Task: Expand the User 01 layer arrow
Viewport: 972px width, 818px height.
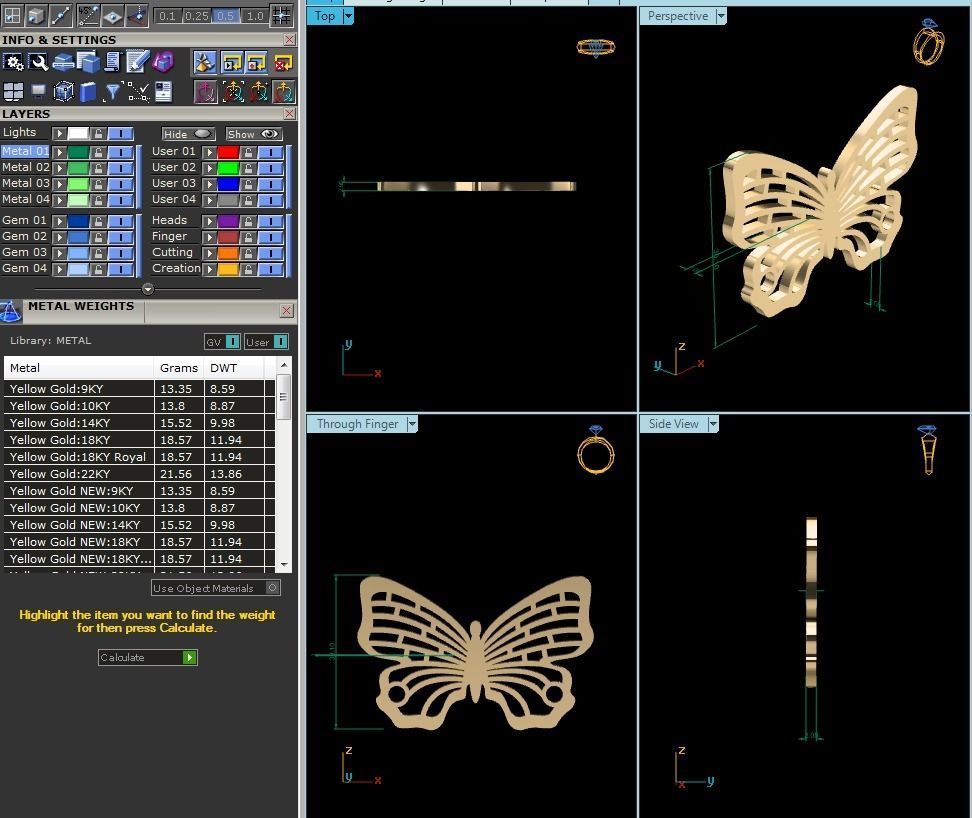Action: 210,152
